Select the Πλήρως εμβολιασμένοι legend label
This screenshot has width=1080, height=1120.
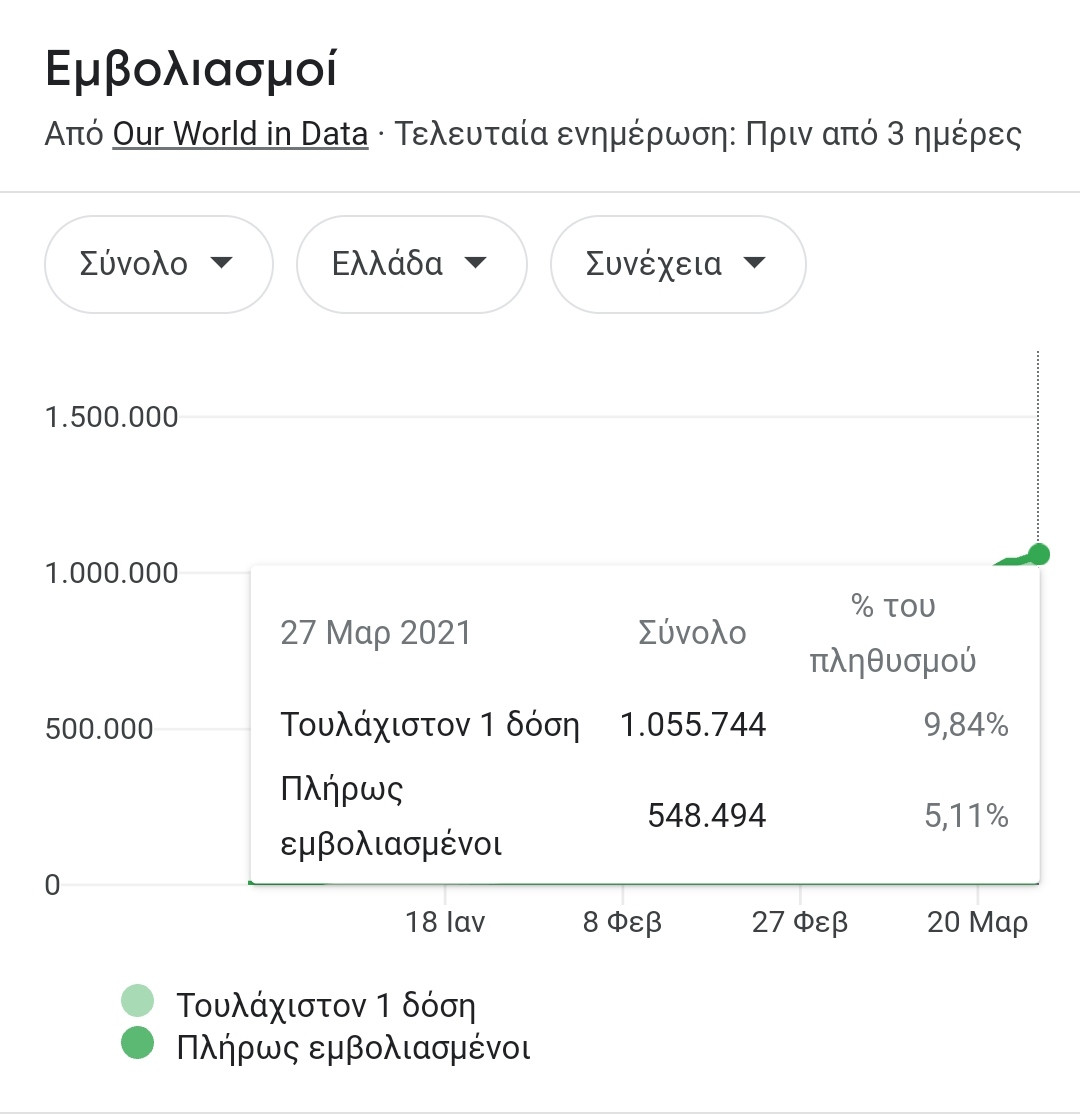[353, 1048]
